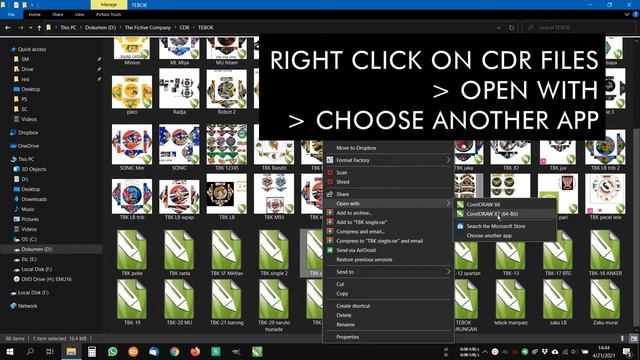The width and height of the screenshot is (640, 360).
Task: Select the TBK-20 MU file
Action: 179,302
